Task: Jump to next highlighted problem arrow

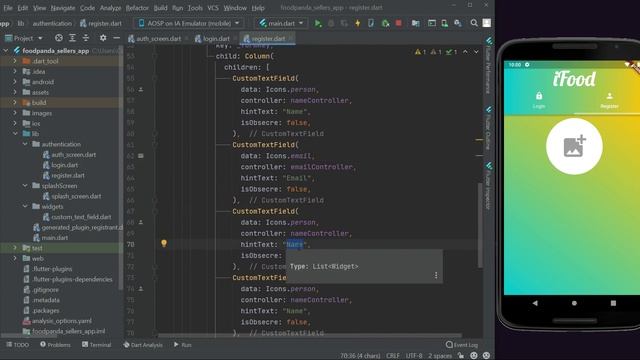Action: point(476,52)
